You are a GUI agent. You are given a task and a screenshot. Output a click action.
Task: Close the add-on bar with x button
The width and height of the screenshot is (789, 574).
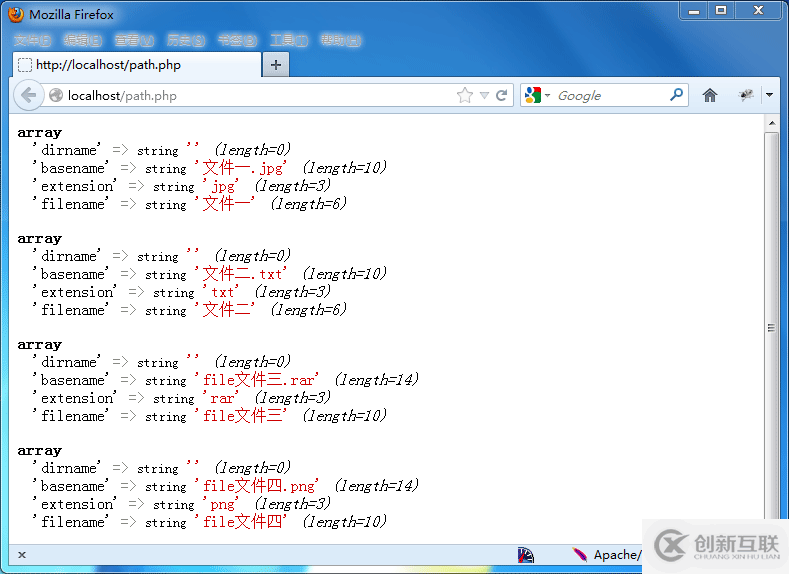[x=22, y=555]
